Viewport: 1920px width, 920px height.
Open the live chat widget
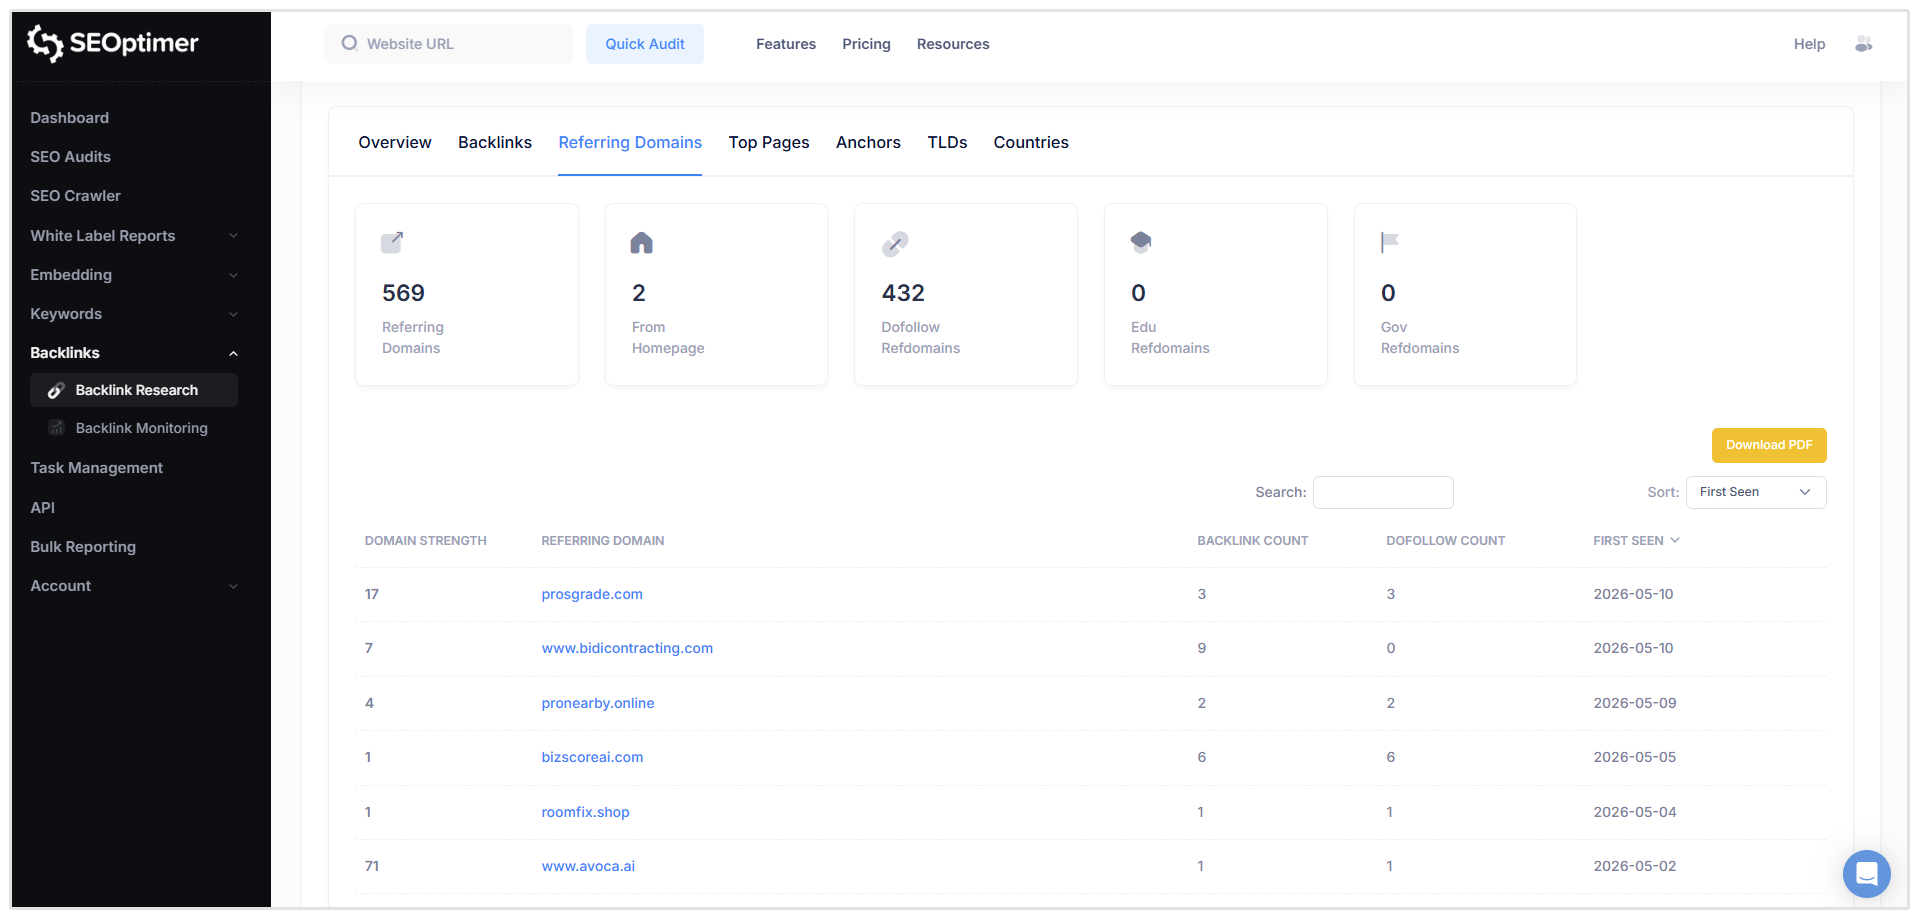pyautogui.click(x=1866, y=874)
